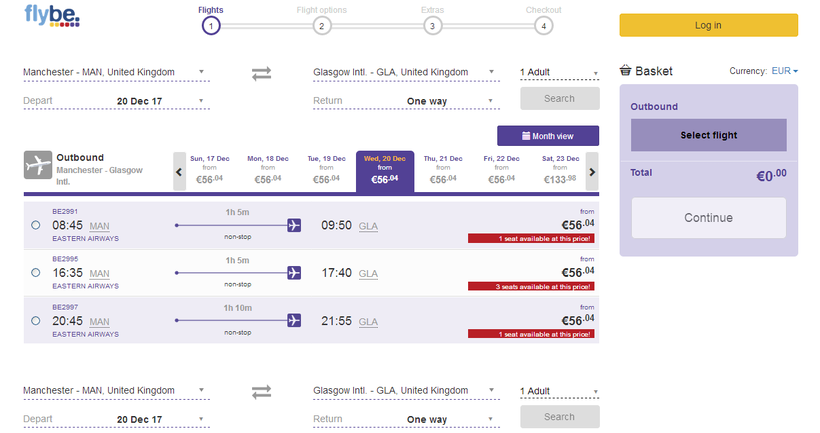Click the flybe logo
The image size is (820, 433).
[x=52, y=15]
